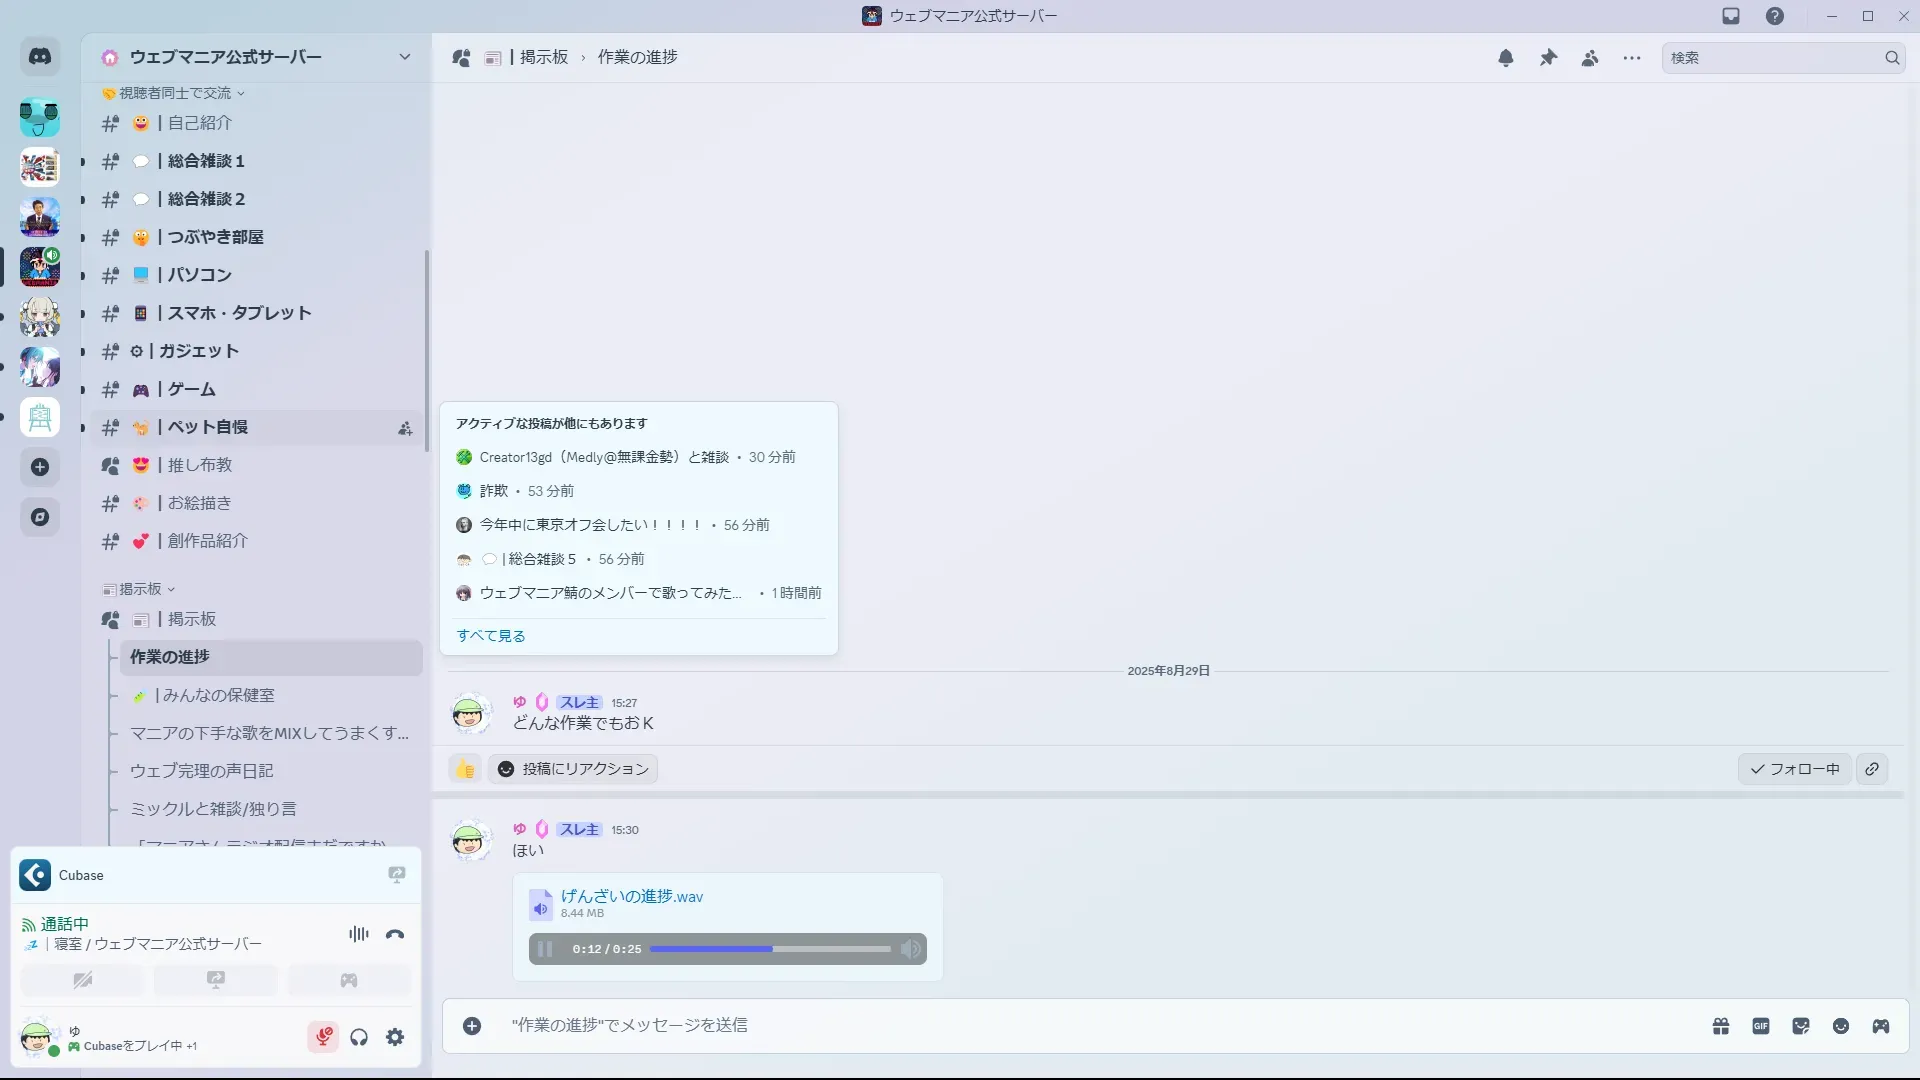This screenshot has height=1080, width=1920.
Task: Open the emoji picker in message bar
Action: point(1841,1026)
